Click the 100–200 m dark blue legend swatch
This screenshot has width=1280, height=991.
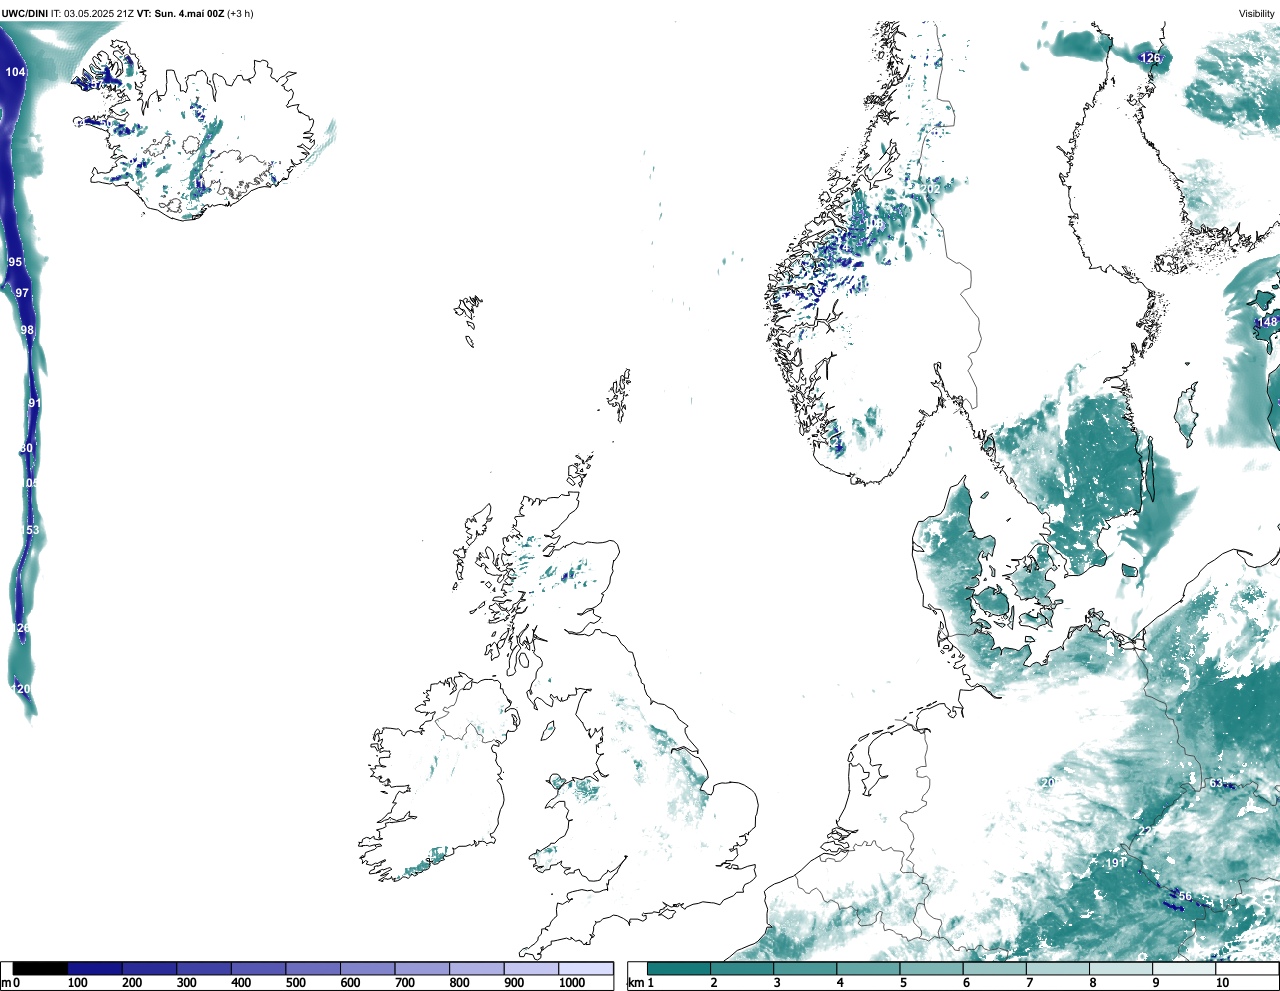95,968
